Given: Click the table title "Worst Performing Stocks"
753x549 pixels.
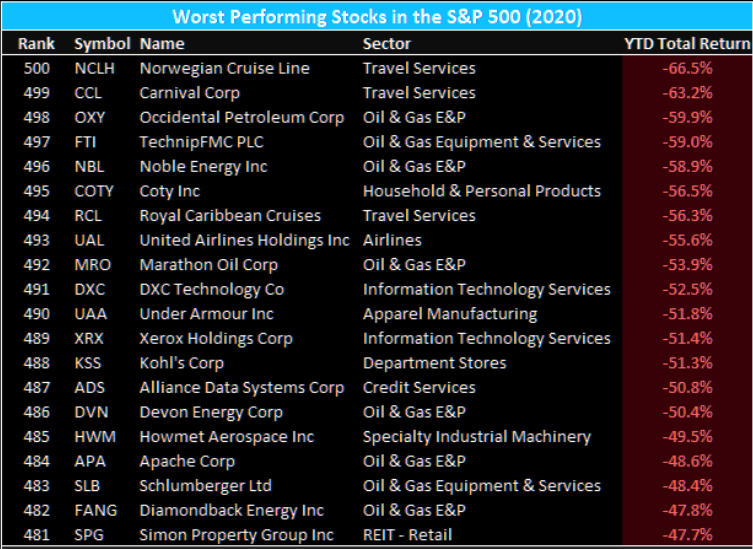Looking at the screenshot, I should pos(377,17).
